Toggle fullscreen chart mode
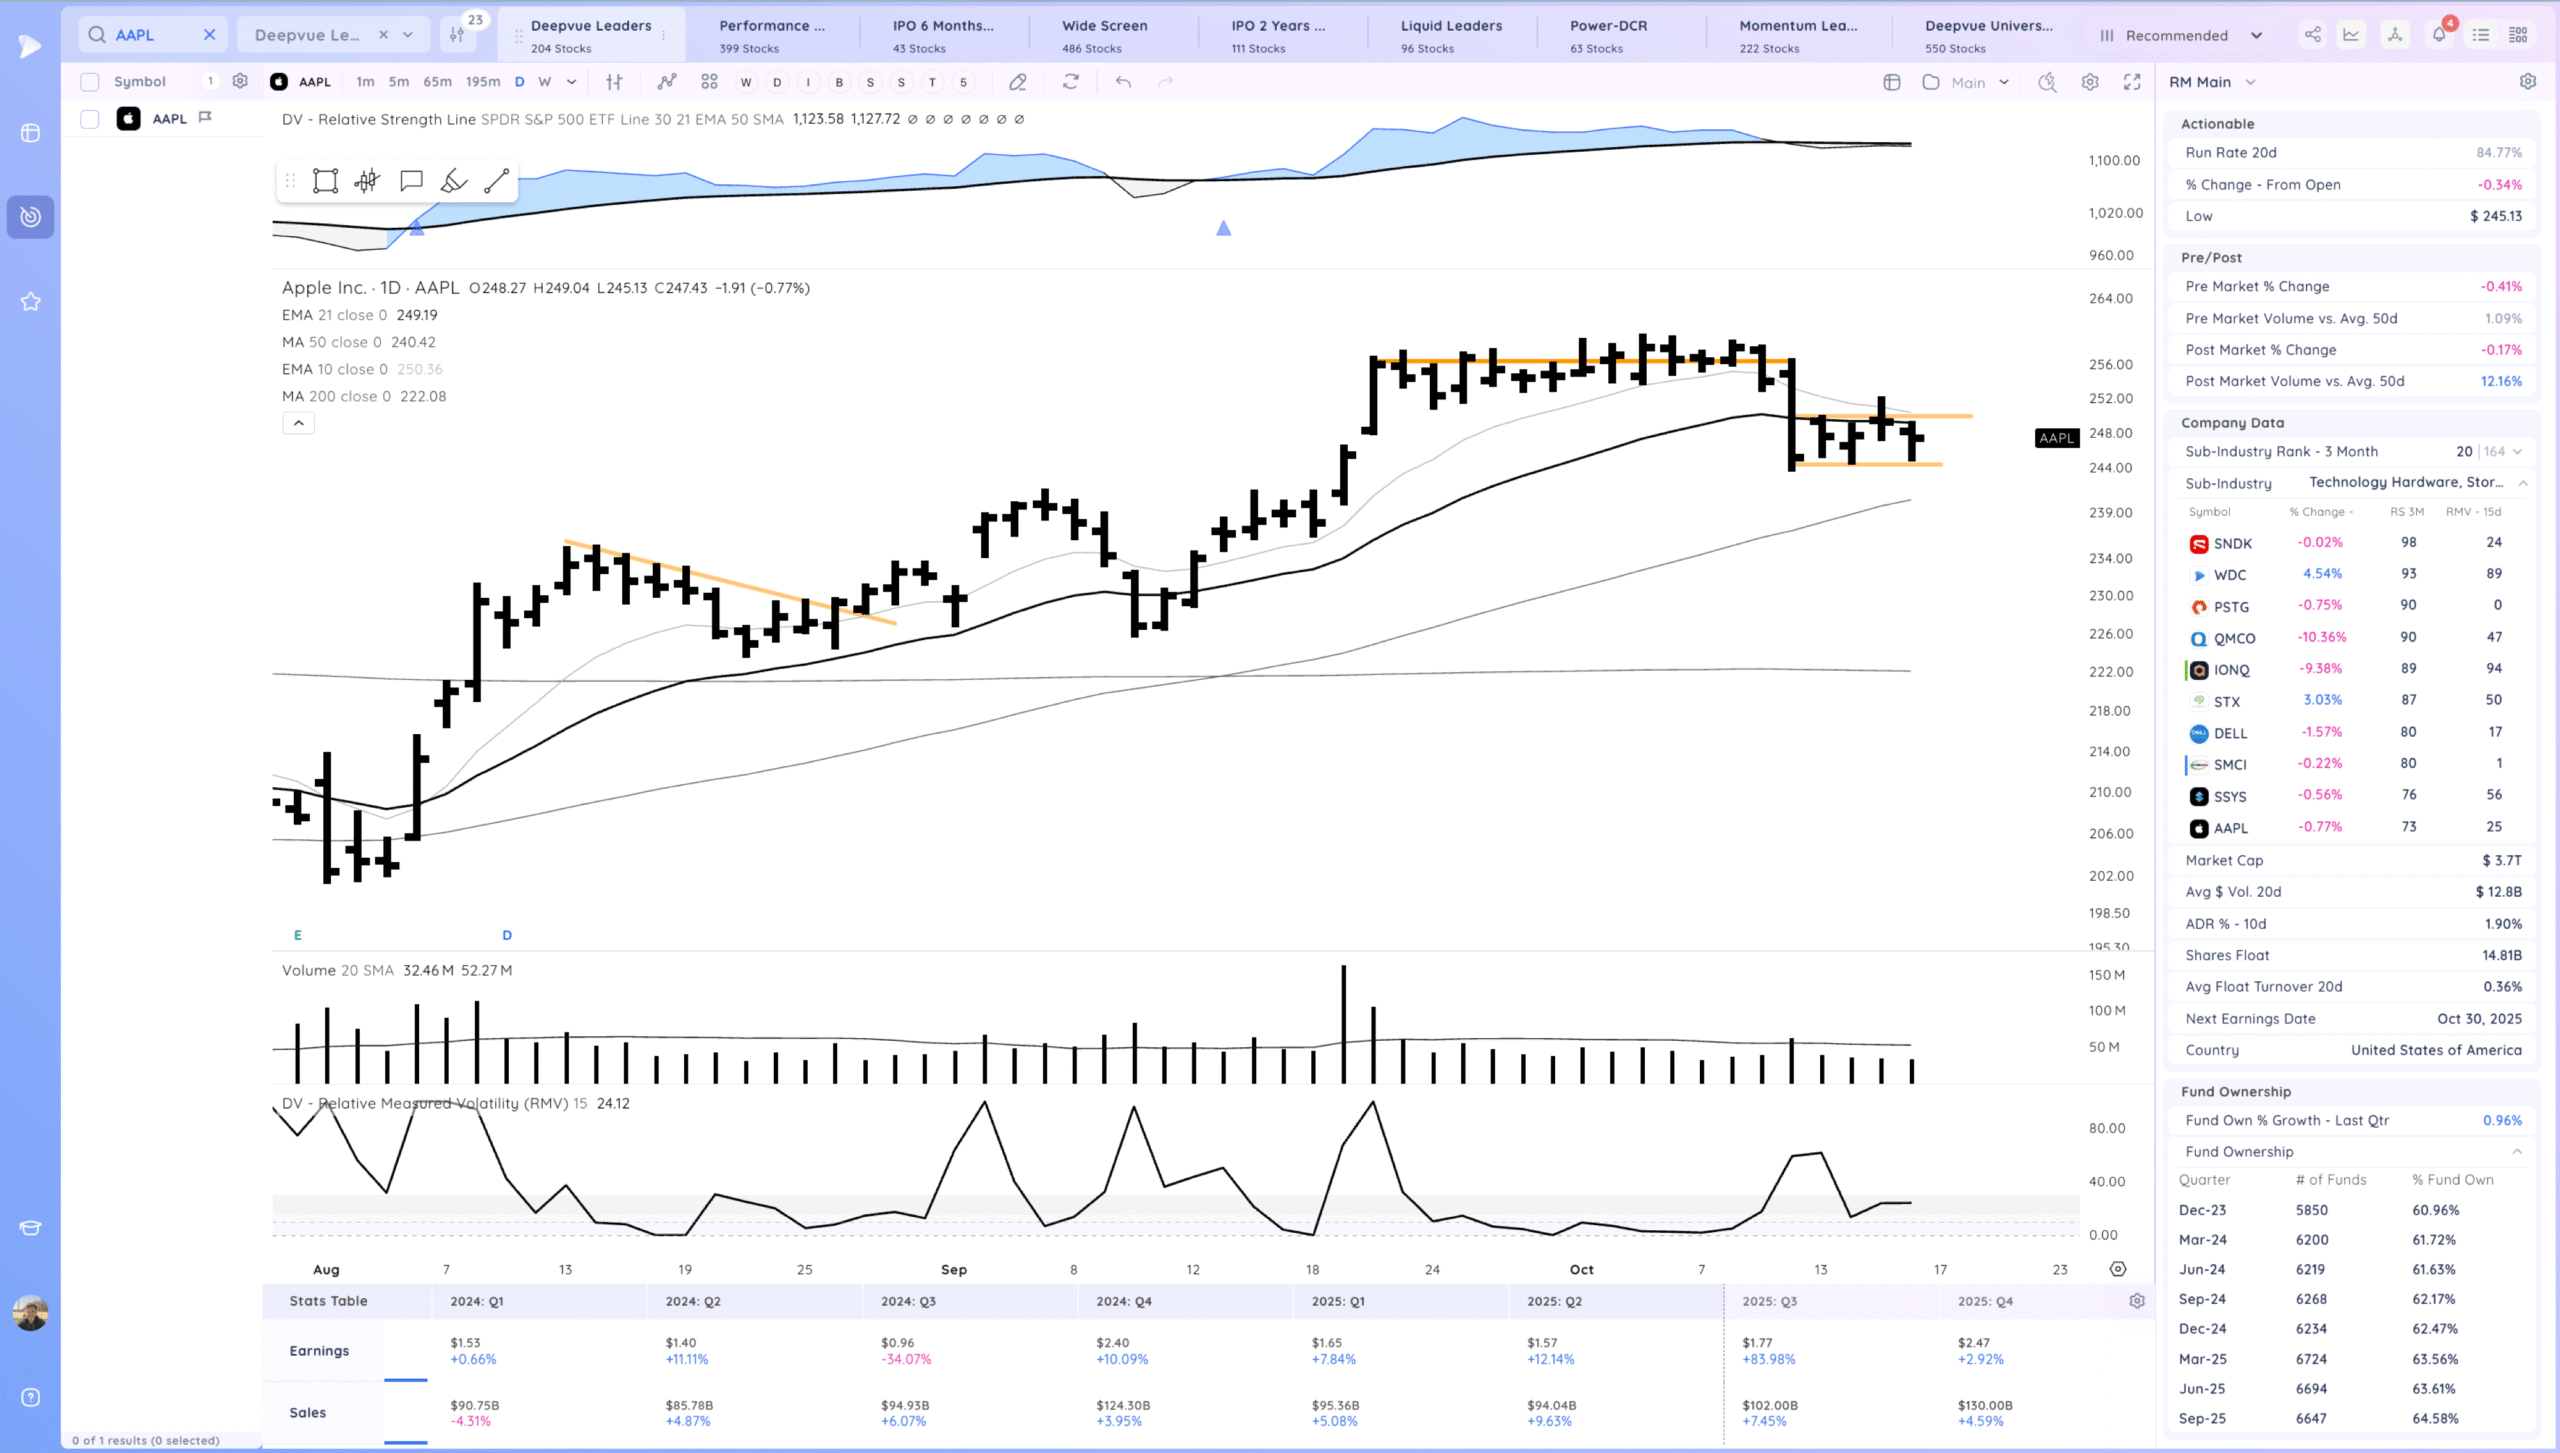The image size is (2560, 1453). pyautogui.click(x=2132, y=82)
